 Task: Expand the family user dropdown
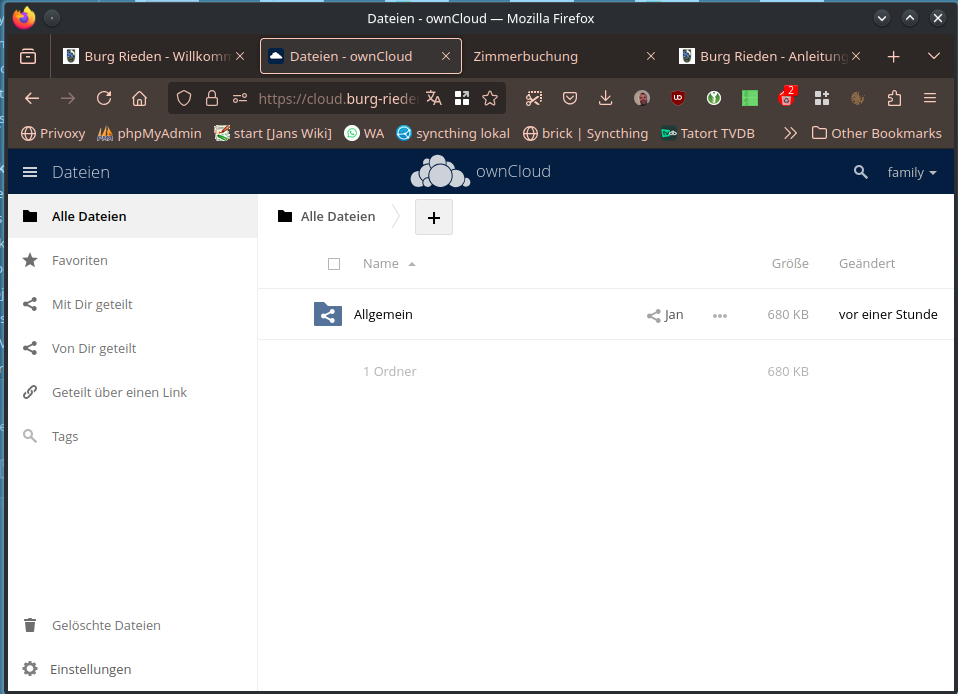tap(912, 172)
